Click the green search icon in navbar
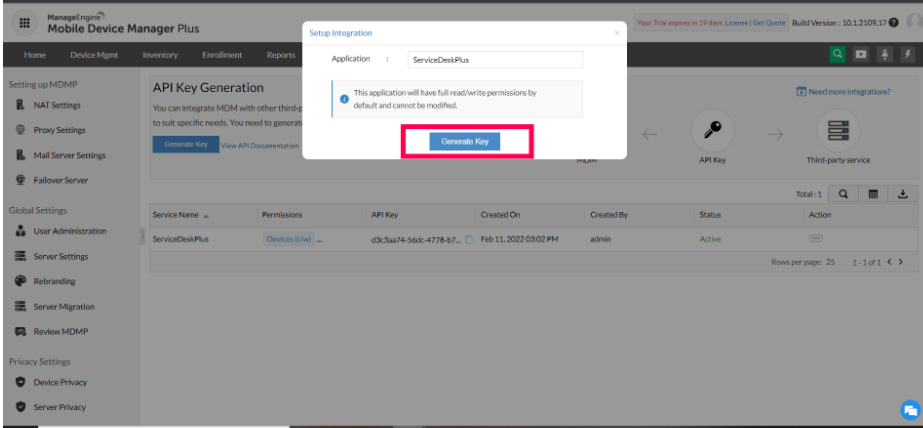Screen dimensions: 923x428 tap(837, 54)
